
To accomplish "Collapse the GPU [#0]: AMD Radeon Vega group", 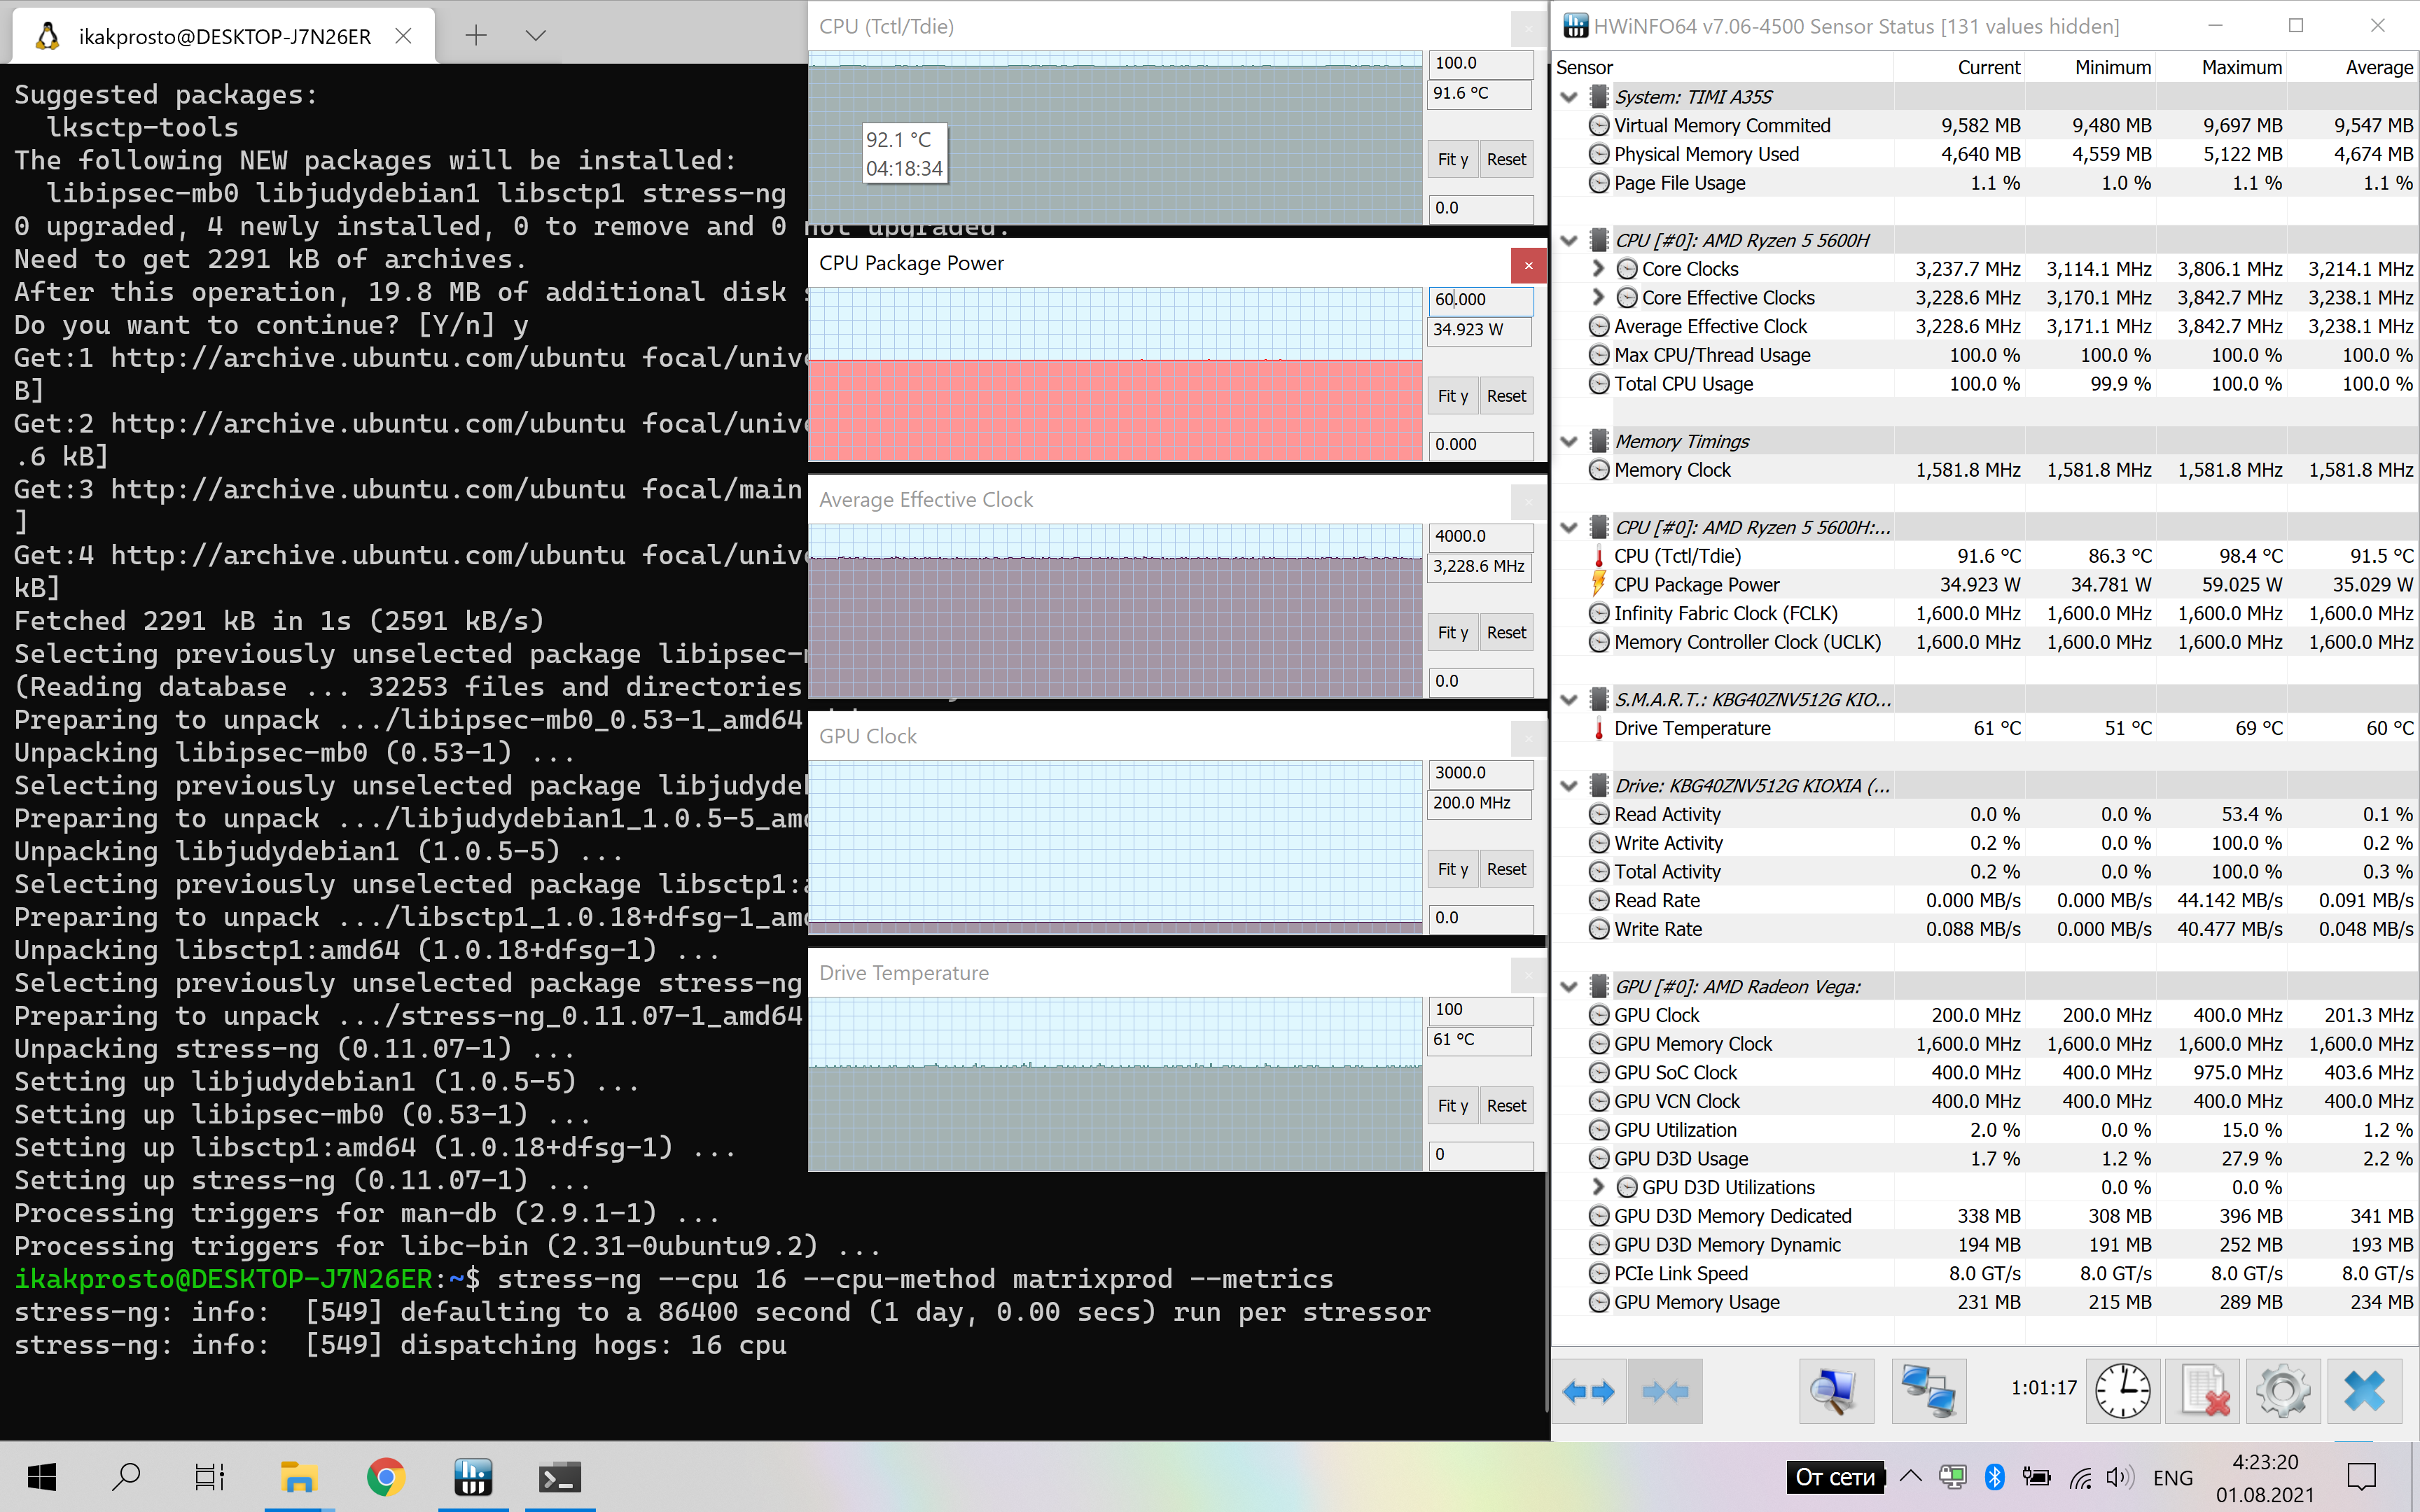I will (1568, 987).
